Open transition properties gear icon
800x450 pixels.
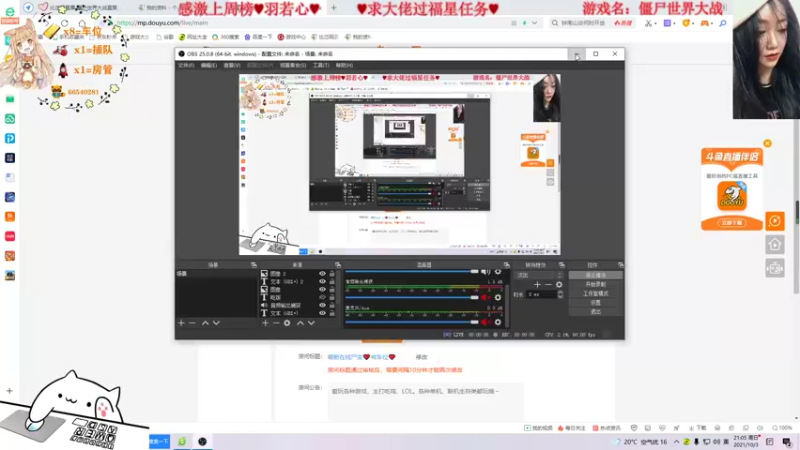(x=559, y=285)
